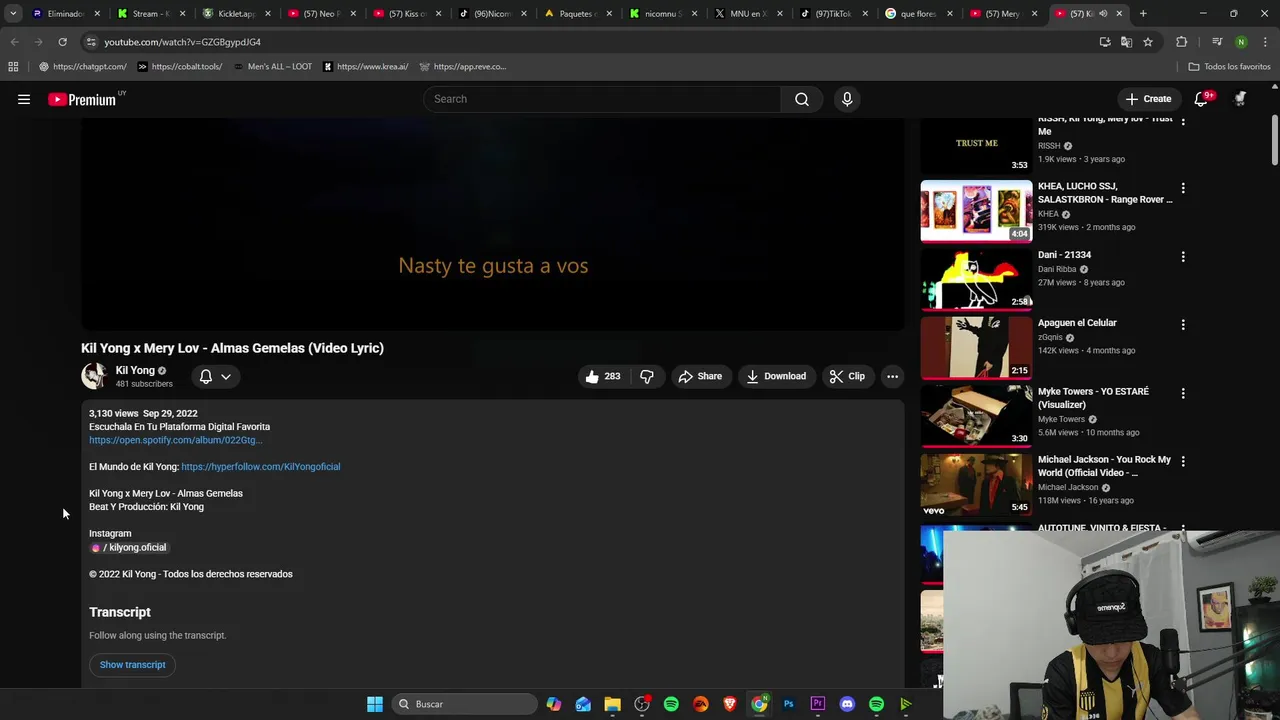Image resolution: width=1280 pixels, height=720 pixels.
Task: Click the translate page icon
Action: (1126, 42)
